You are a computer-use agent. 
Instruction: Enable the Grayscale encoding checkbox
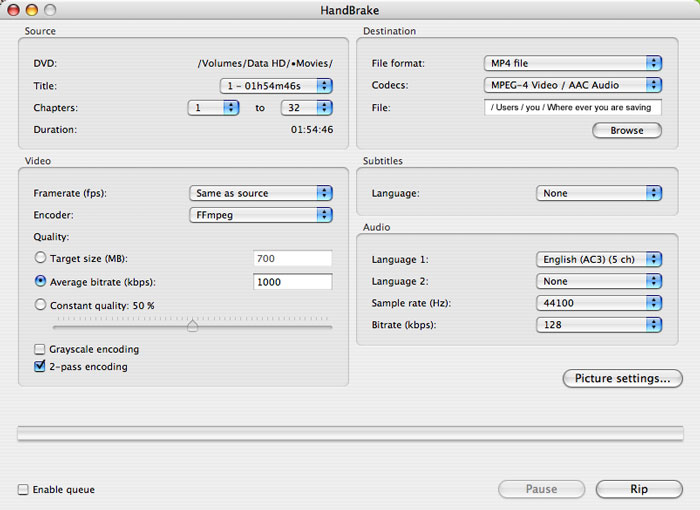tap(40, 349)
